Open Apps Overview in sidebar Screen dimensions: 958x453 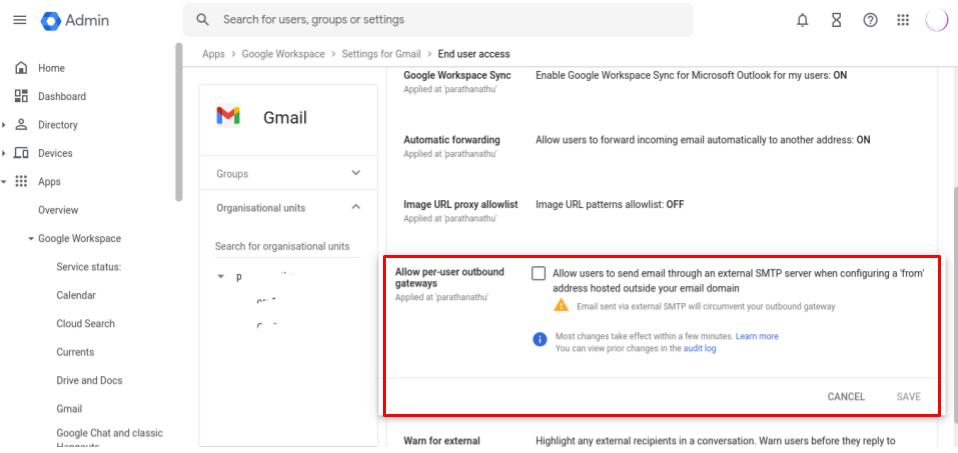58,210
